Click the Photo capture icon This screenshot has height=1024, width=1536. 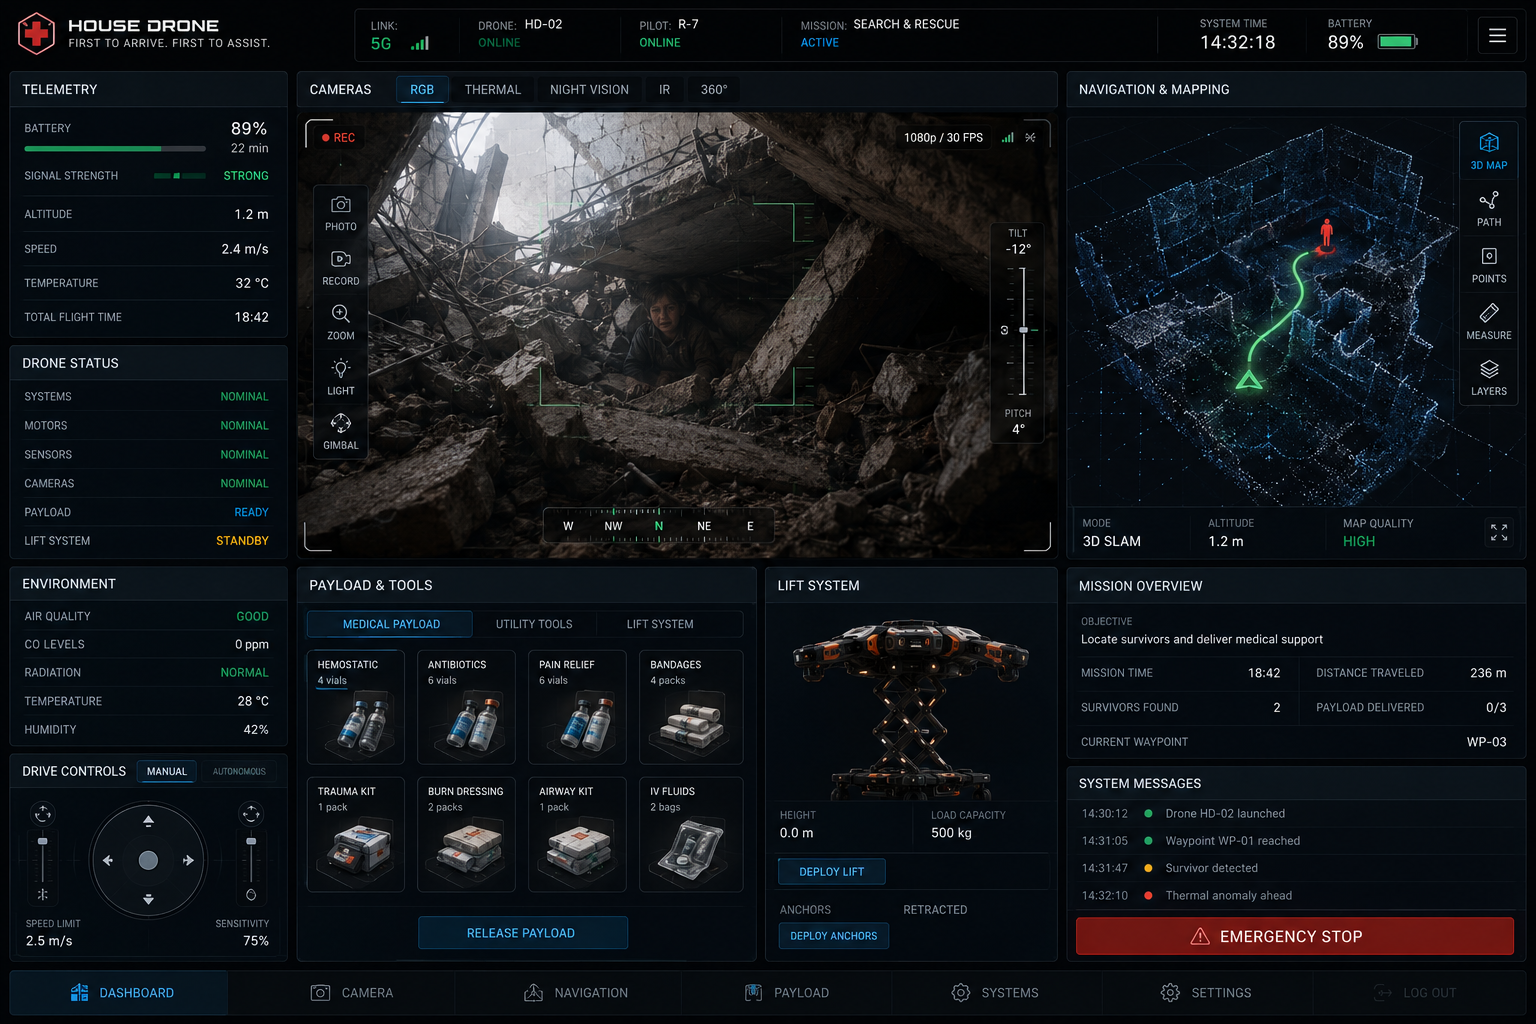point(341,205)
